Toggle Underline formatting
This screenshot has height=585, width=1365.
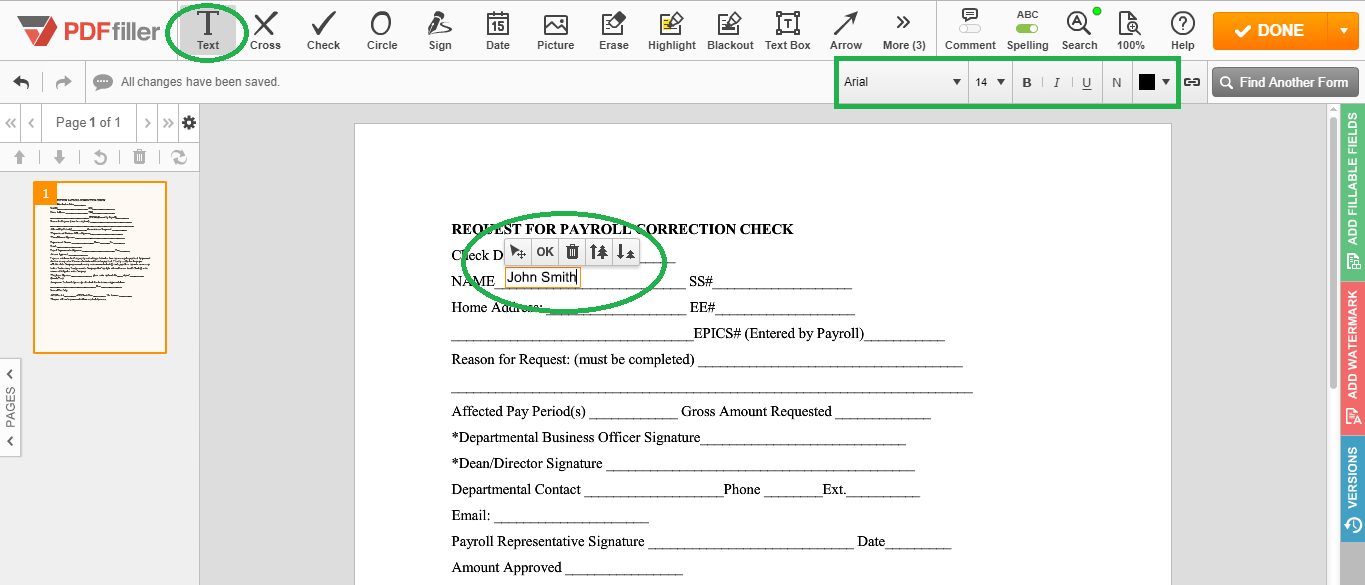pos(1086,82)
